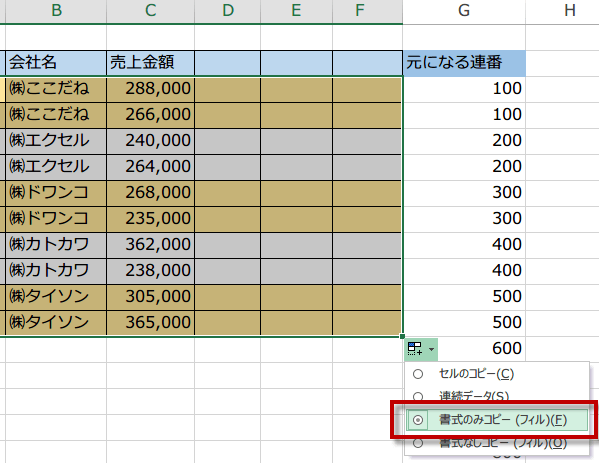
Task: Select the cell showing 288,000
Action: click(151, 89)
